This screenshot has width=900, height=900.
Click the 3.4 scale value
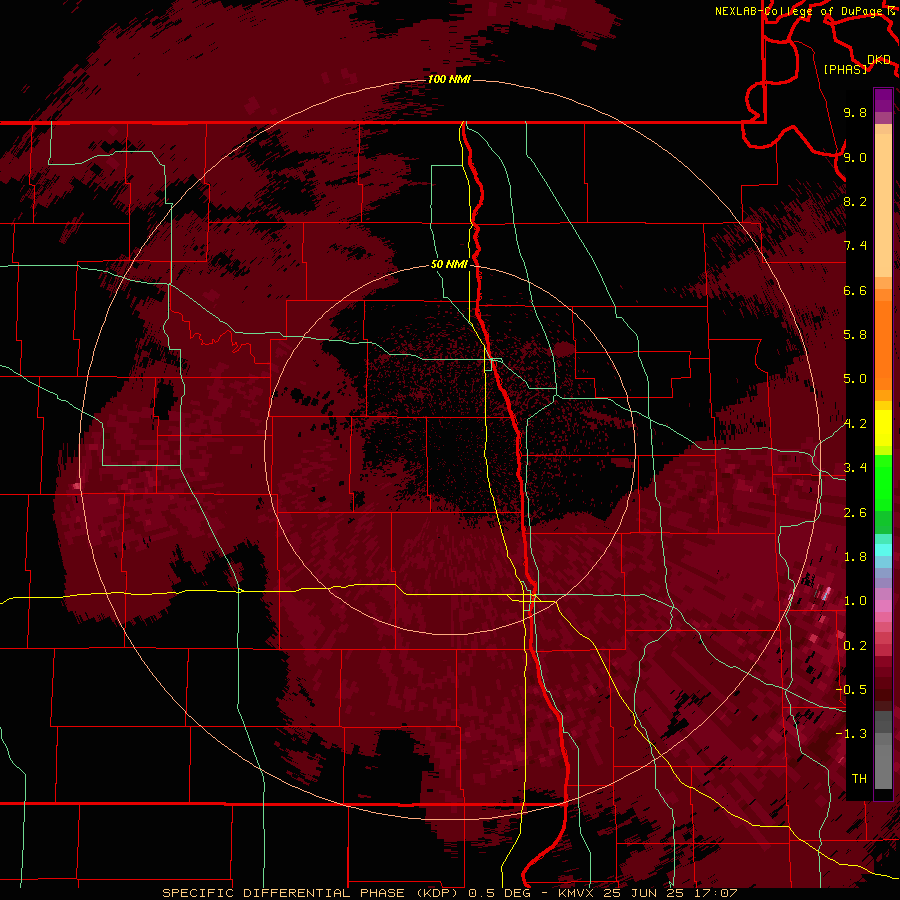[x=855, y=468]
